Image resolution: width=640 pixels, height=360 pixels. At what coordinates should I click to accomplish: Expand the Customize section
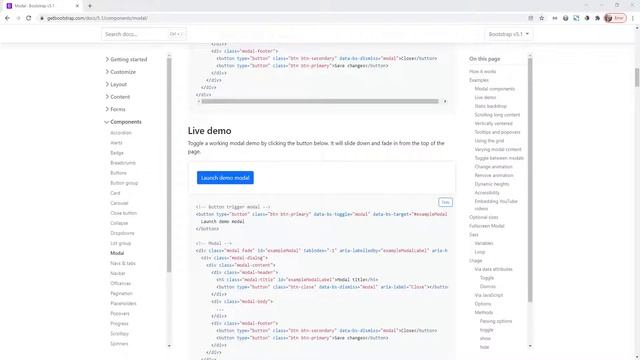120,72
